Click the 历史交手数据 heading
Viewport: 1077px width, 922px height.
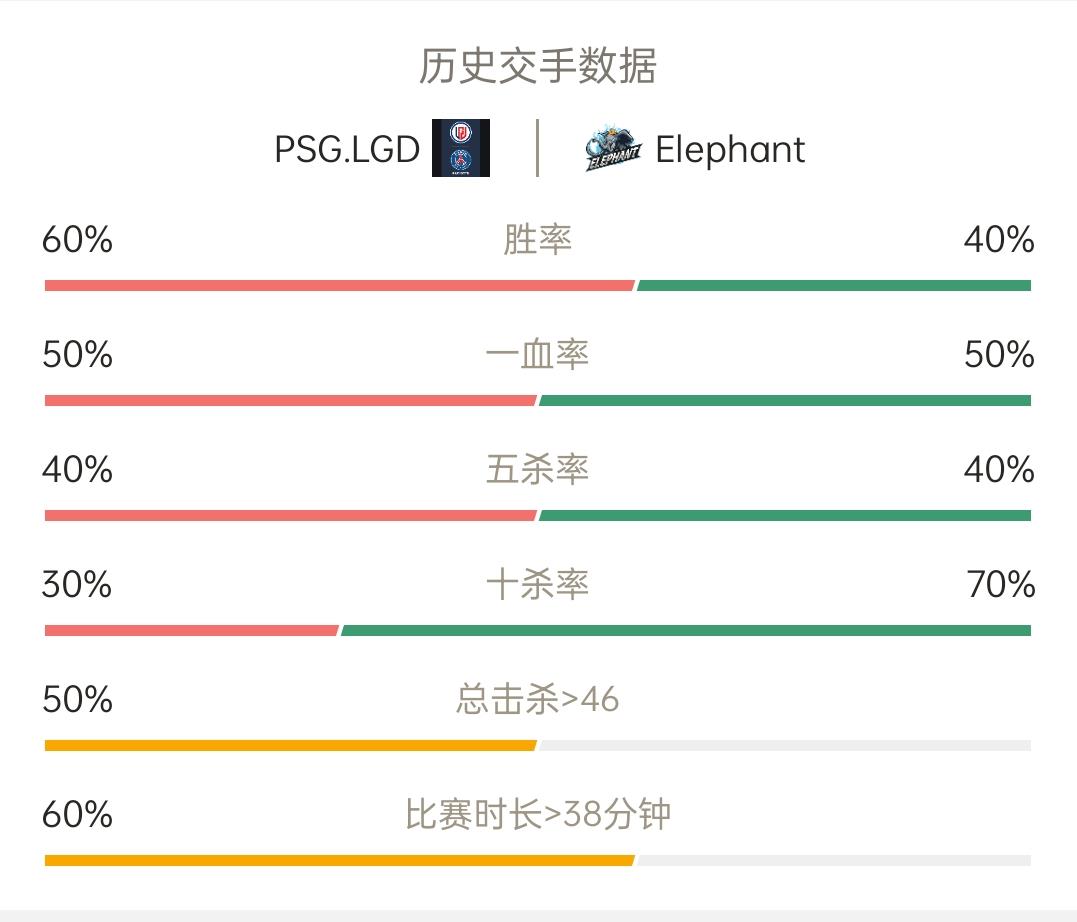538,66
